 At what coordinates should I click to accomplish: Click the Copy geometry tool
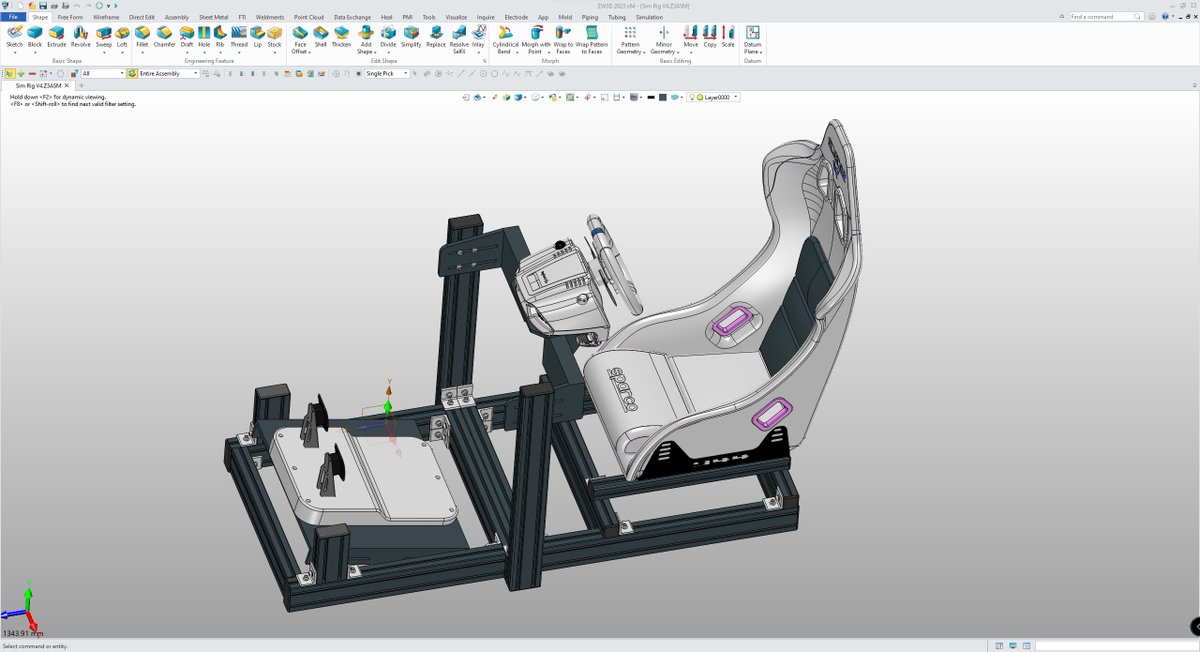710,38
